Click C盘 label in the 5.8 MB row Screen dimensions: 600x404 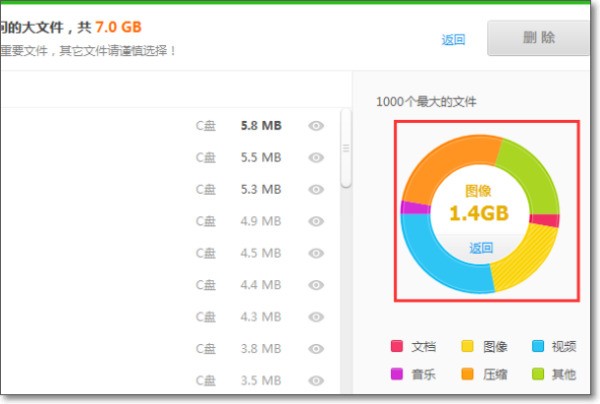[x=206, y=125]
